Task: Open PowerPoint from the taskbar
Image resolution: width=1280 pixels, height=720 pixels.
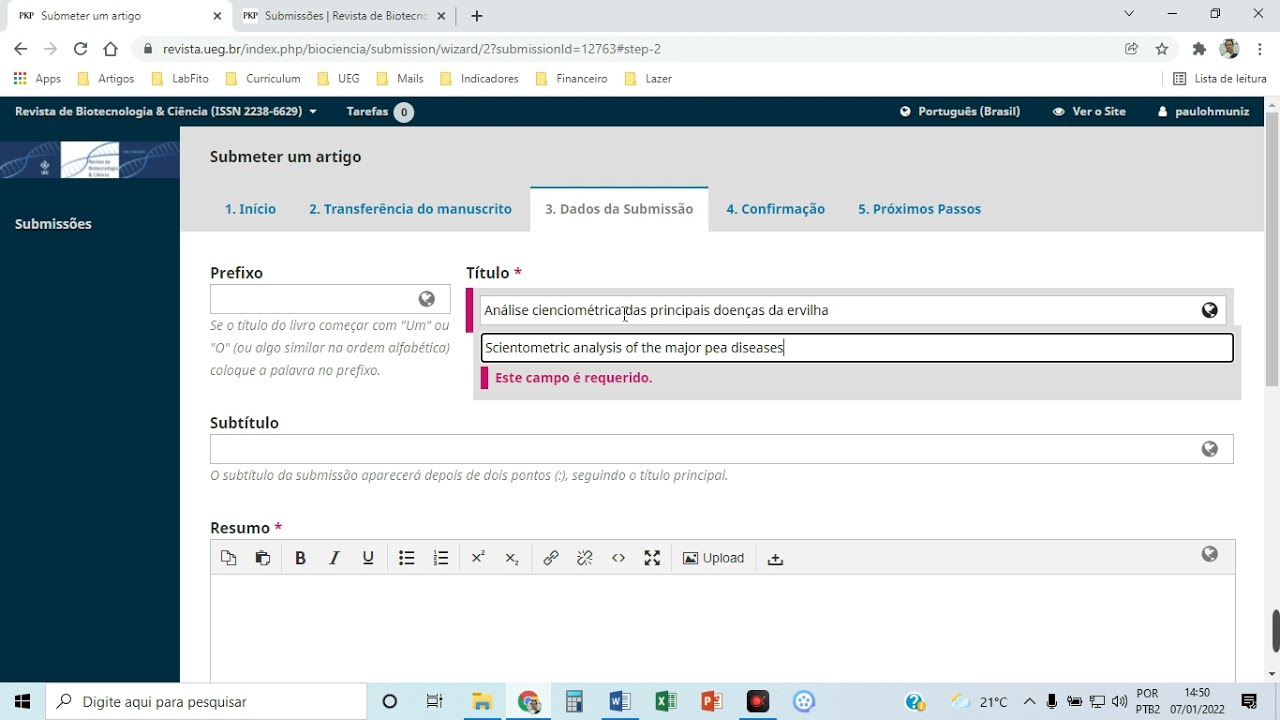Action: point(712,702)
